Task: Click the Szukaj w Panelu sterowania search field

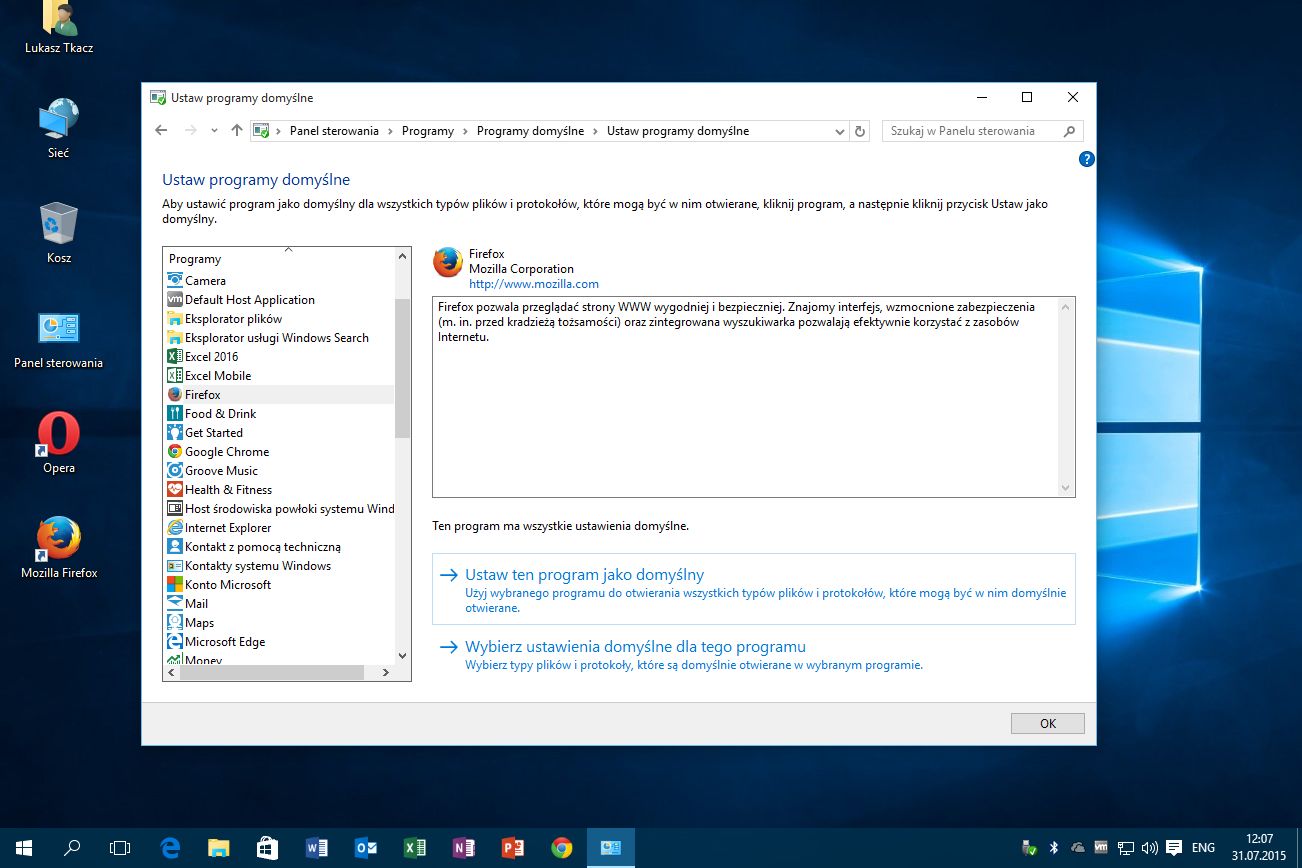Action: pyautogui.click(x=970, y=131)
